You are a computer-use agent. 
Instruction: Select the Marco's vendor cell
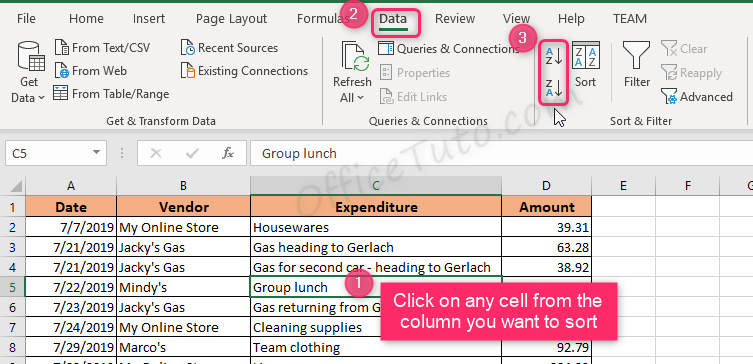click(x=183, y=347)
